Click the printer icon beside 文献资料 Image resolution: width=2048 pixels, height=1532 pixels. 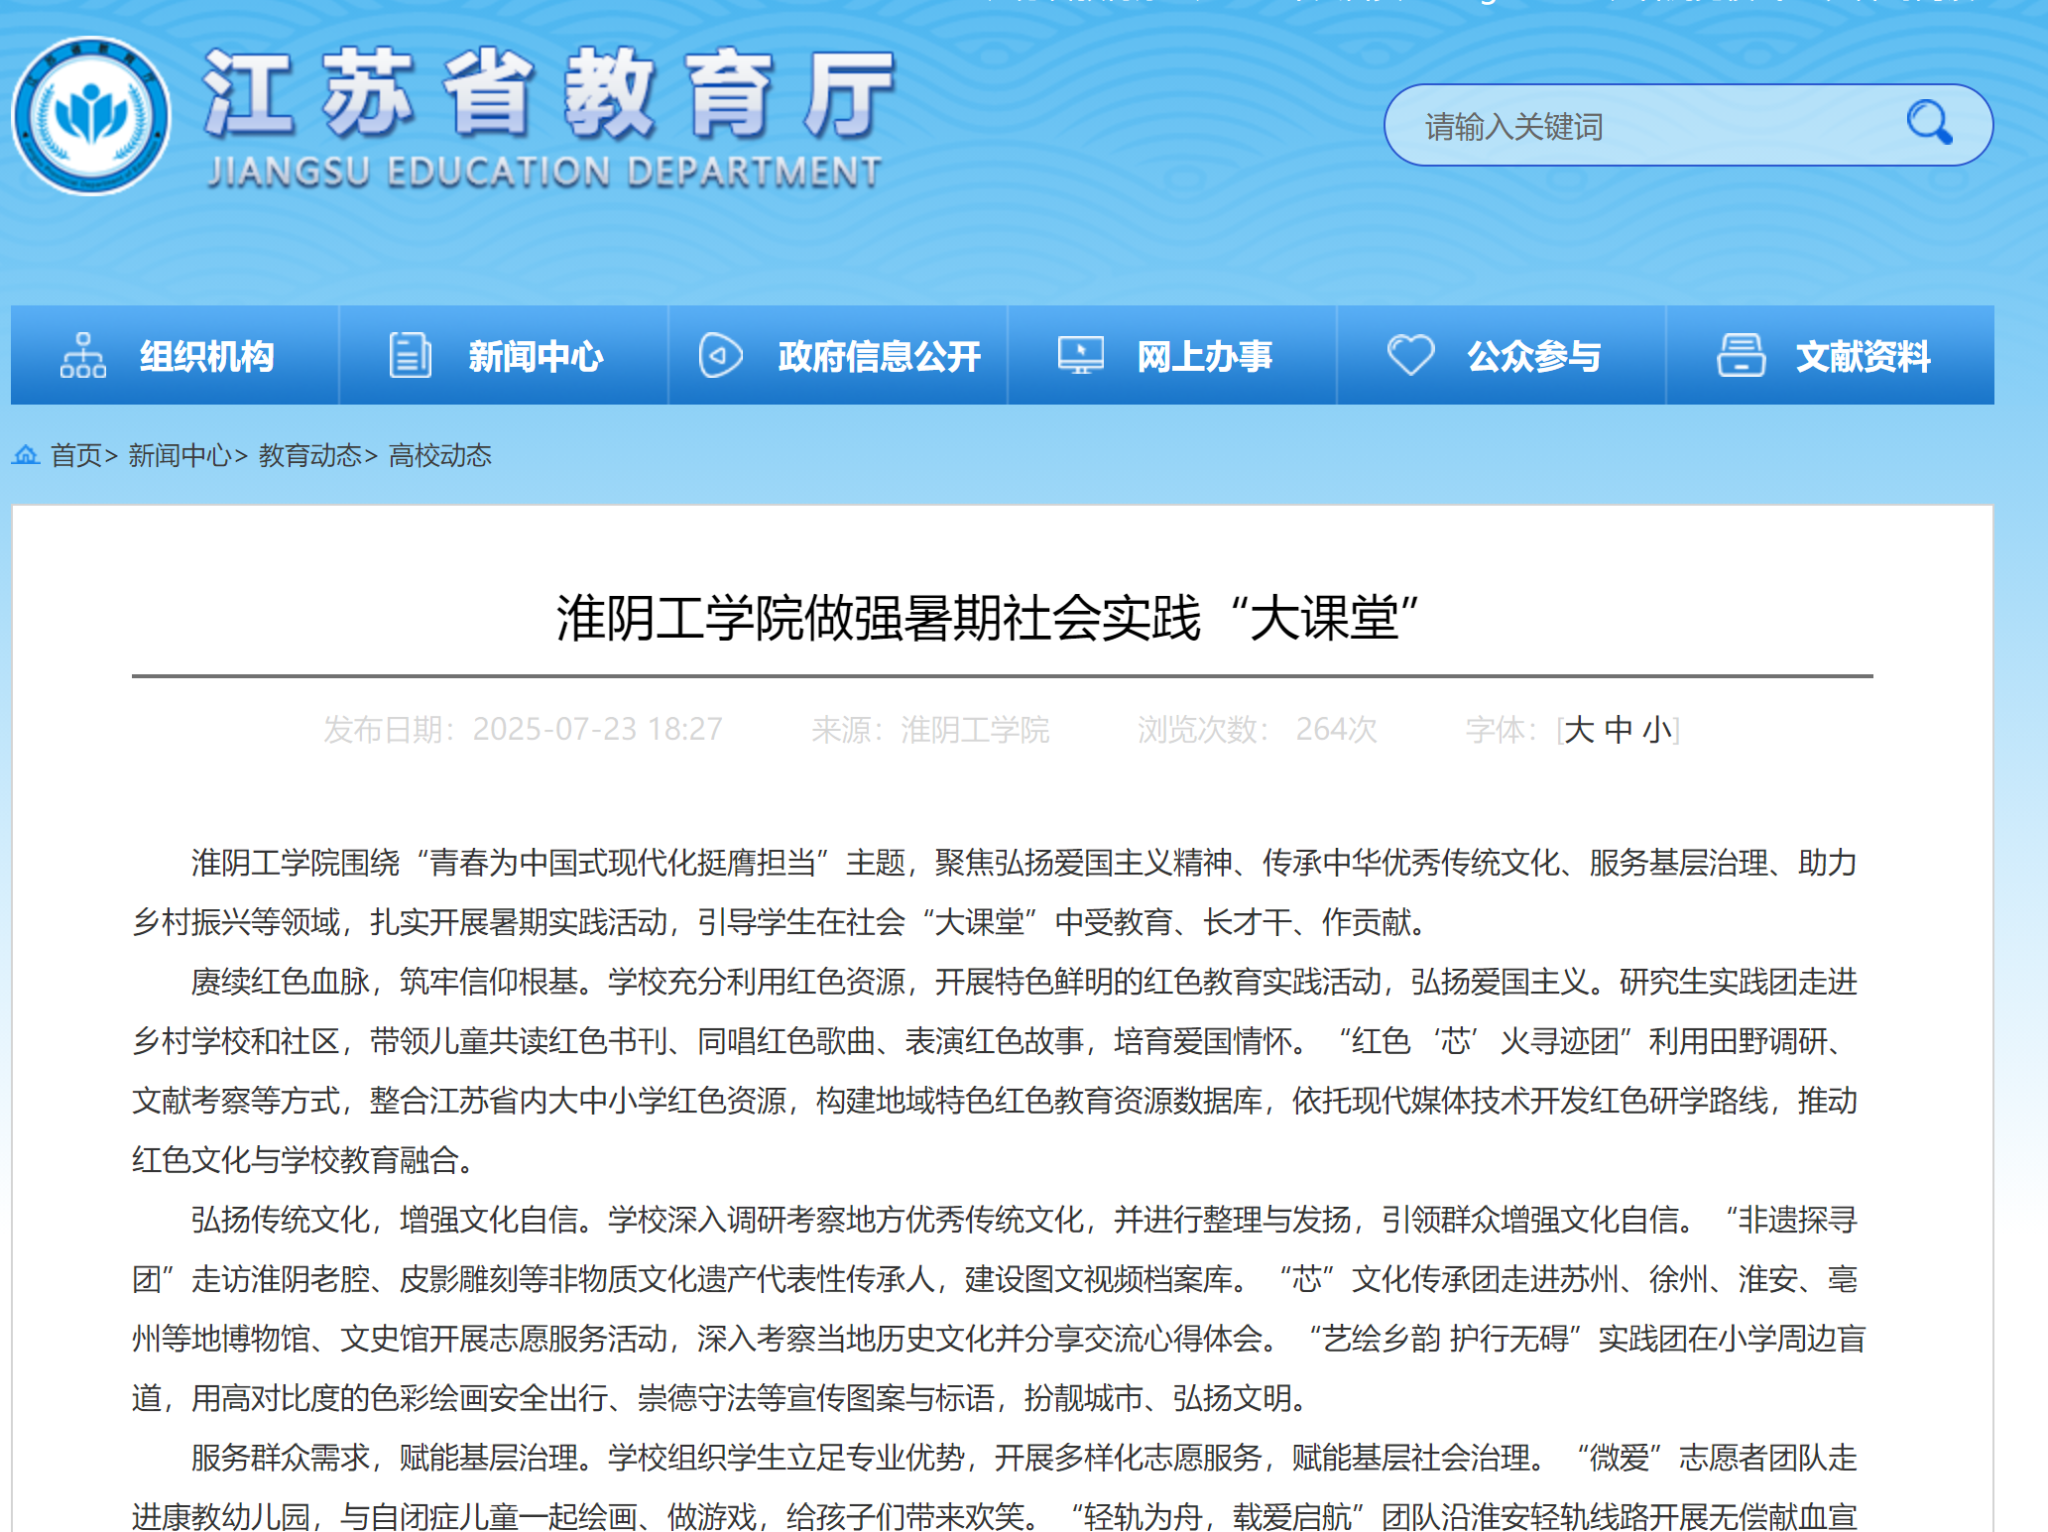[1740, 356]
